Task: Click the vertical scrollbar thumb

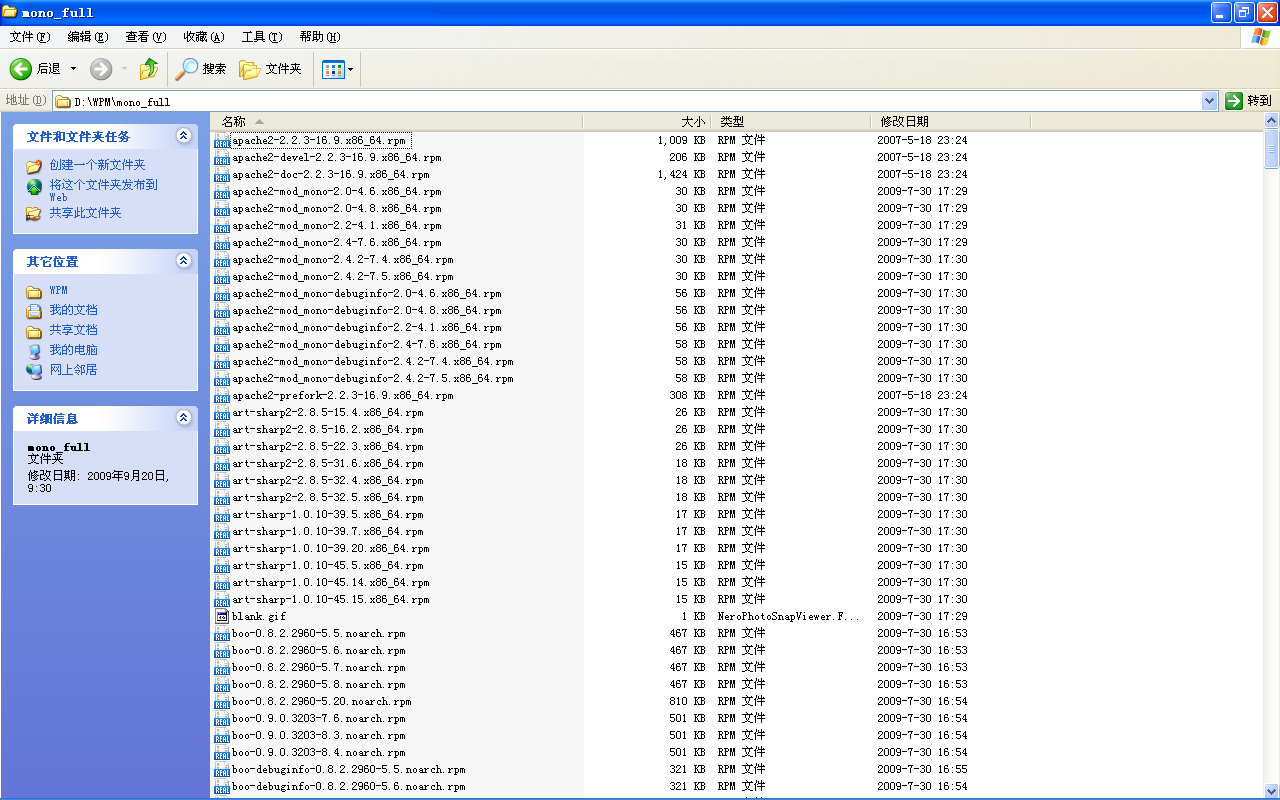Action: (x=1272, y=149)
